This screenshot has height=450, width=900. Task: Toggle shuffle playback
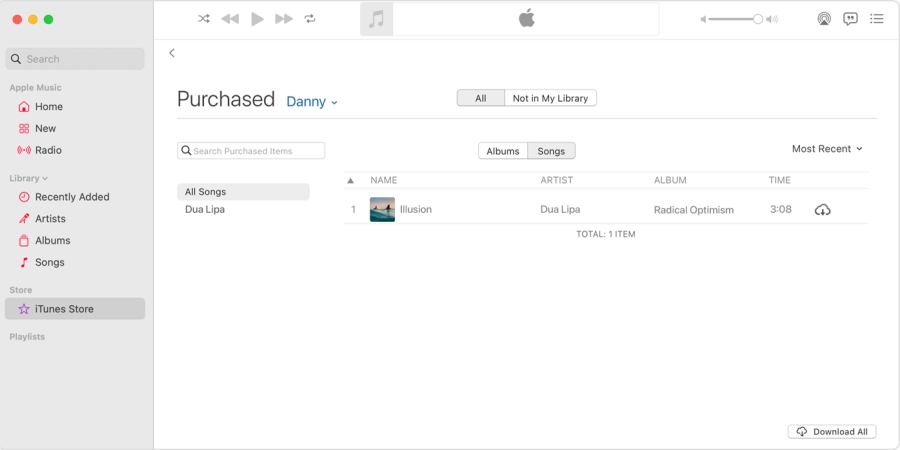(204, 19)
